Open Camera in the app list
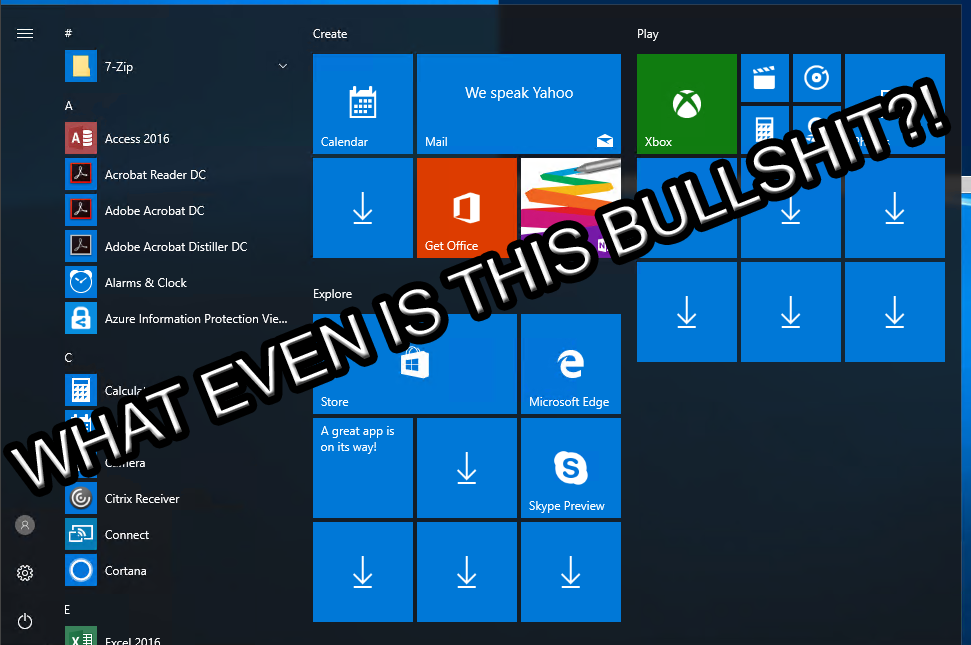The width and height of the screenshot is (971, 645). click(x=178, y=462)
